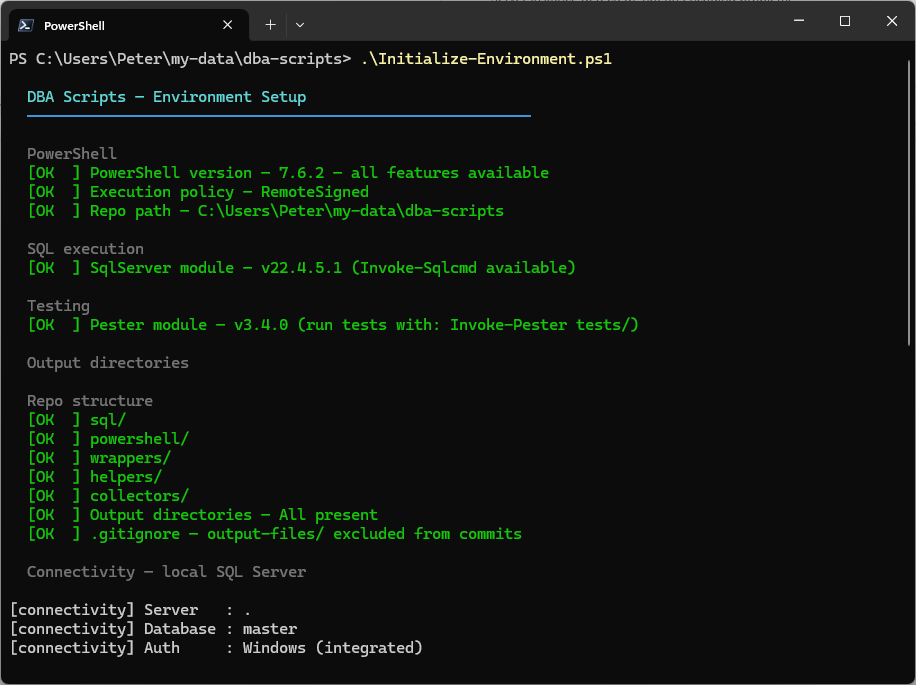Screen dimensions: 916x685
Task: Click the Execution policy – RemoteSigned line
Action: 198,192
